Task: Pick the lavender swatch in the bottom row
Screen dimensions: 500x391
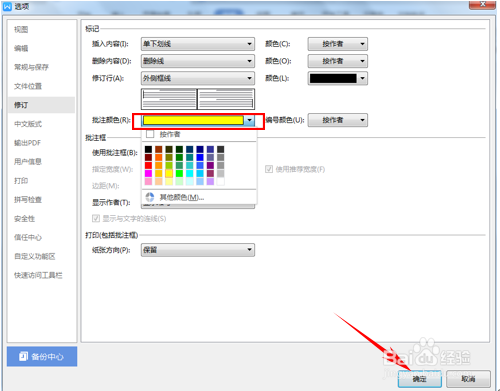Action: point(210,181)
